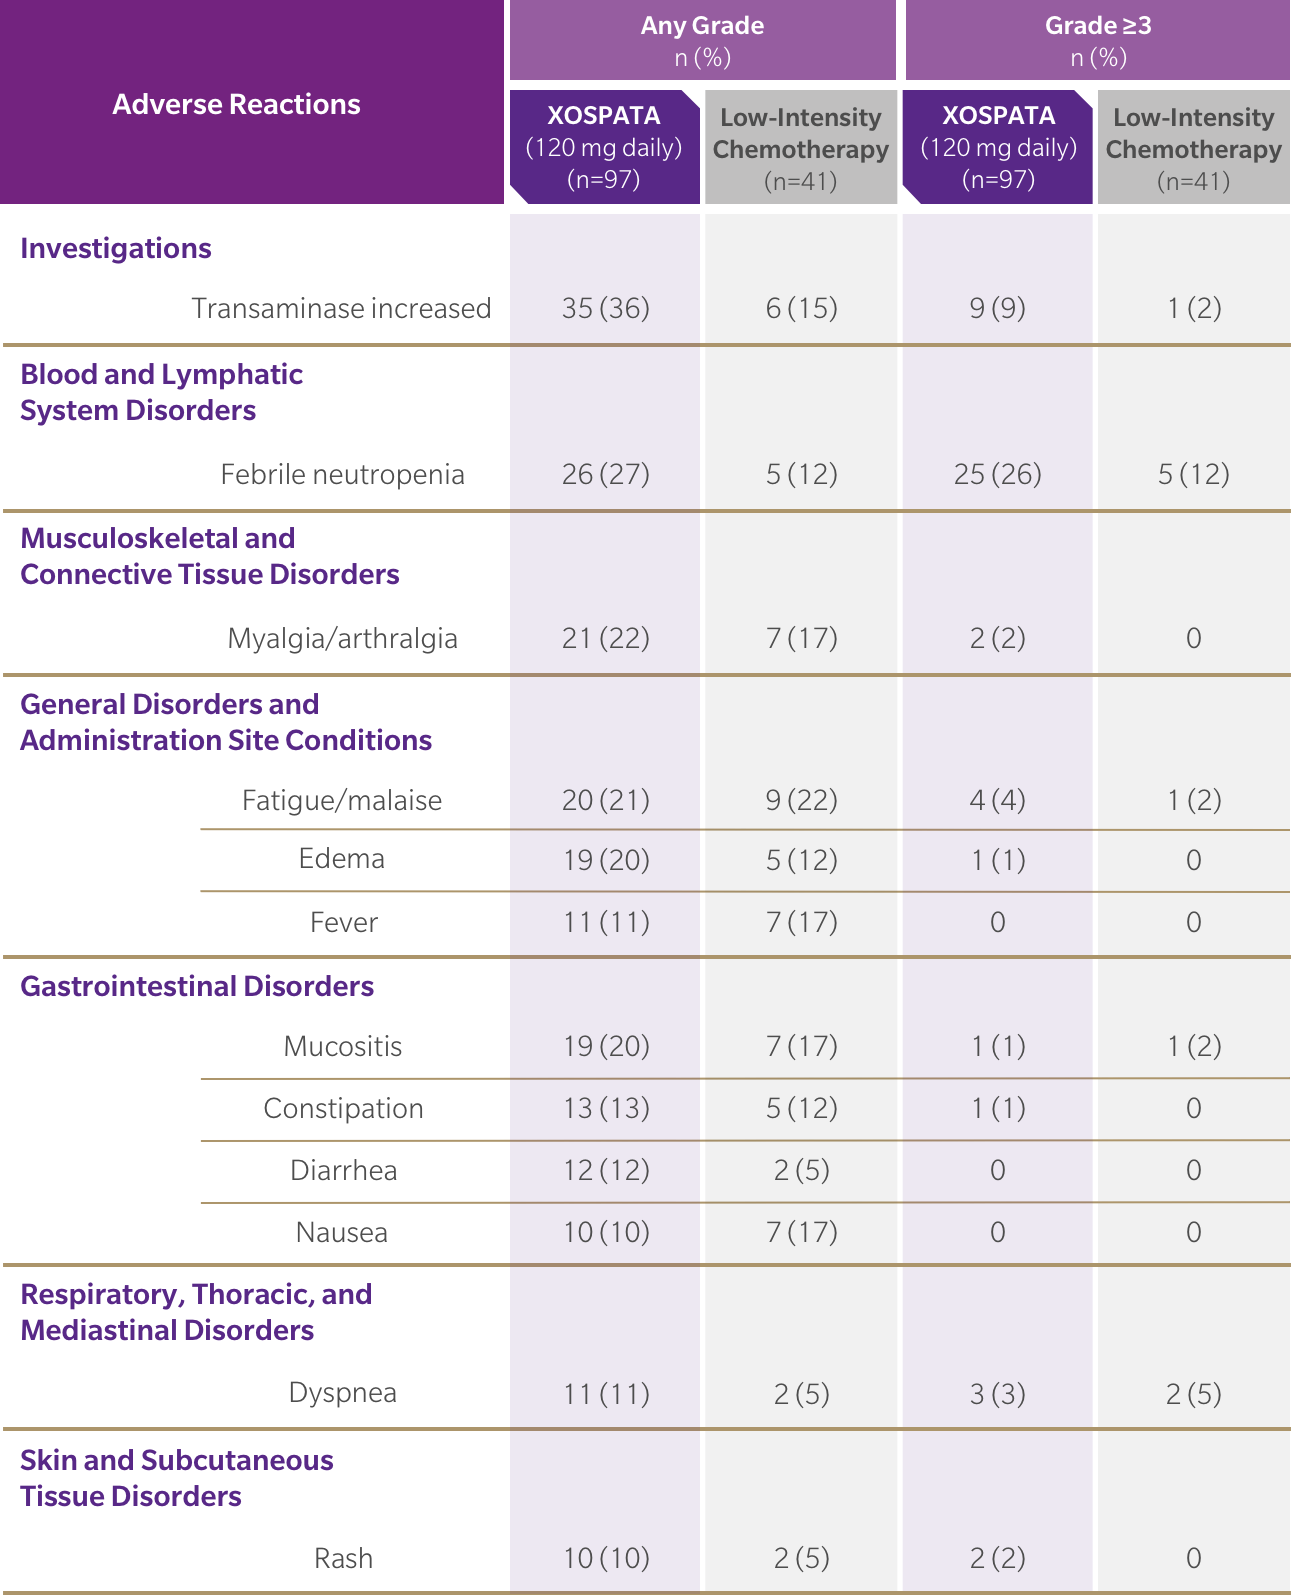Click the Fever row label
Viewport: 1292px width, 1596px height.
[344, 922]
